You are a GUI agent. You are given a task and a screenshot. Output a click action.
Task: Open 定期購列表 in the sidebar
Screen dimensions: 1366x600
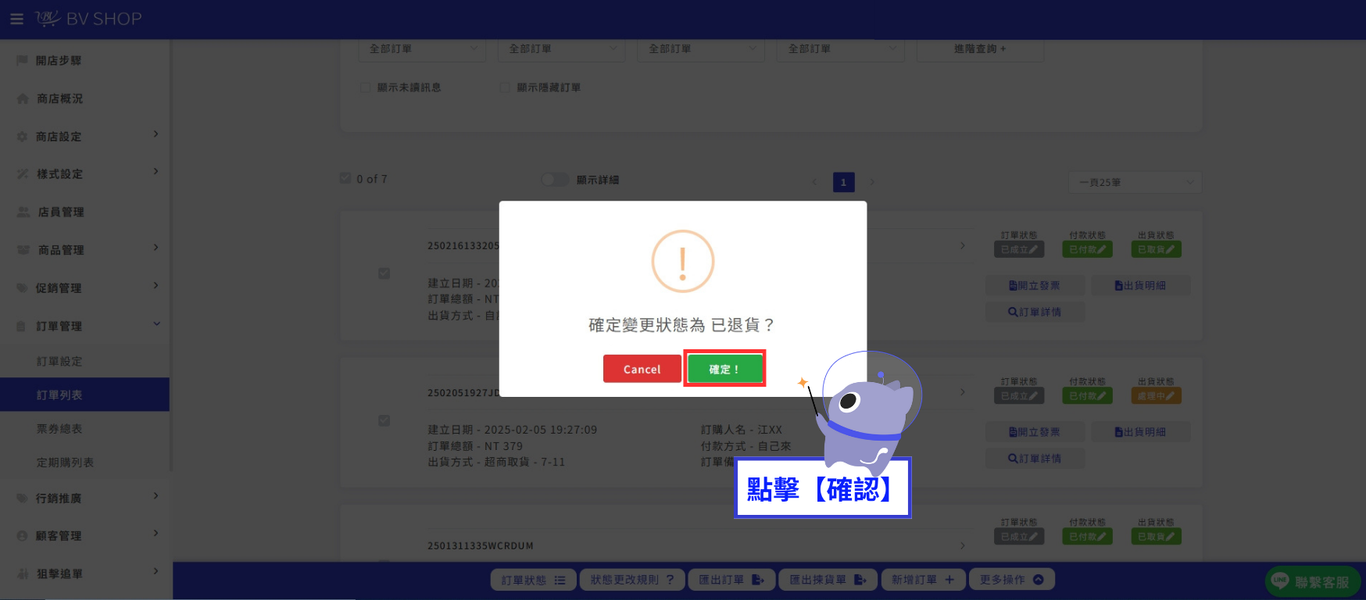point(85,463)
